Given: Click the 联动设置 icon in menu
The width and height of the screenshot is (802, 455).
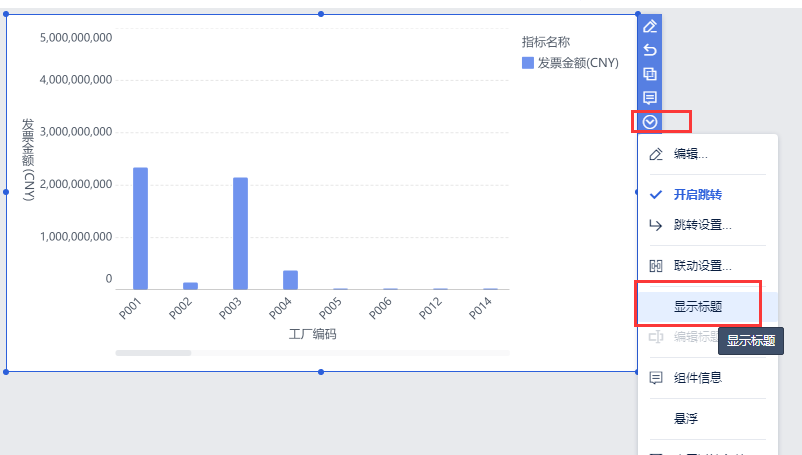Looking at the screenshot, I should tap(656, 266).
